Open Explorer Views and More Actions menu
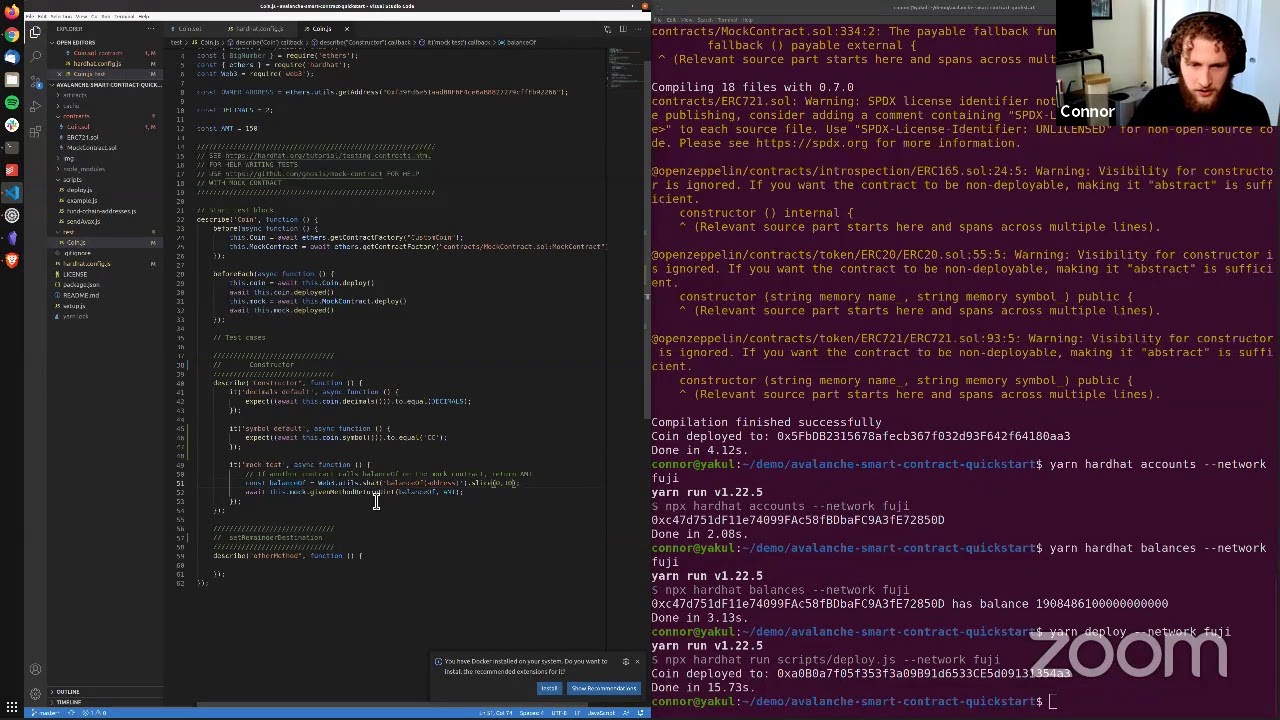Image resolution: width=1280 pixels, height=720 pixels. (151, 29)
